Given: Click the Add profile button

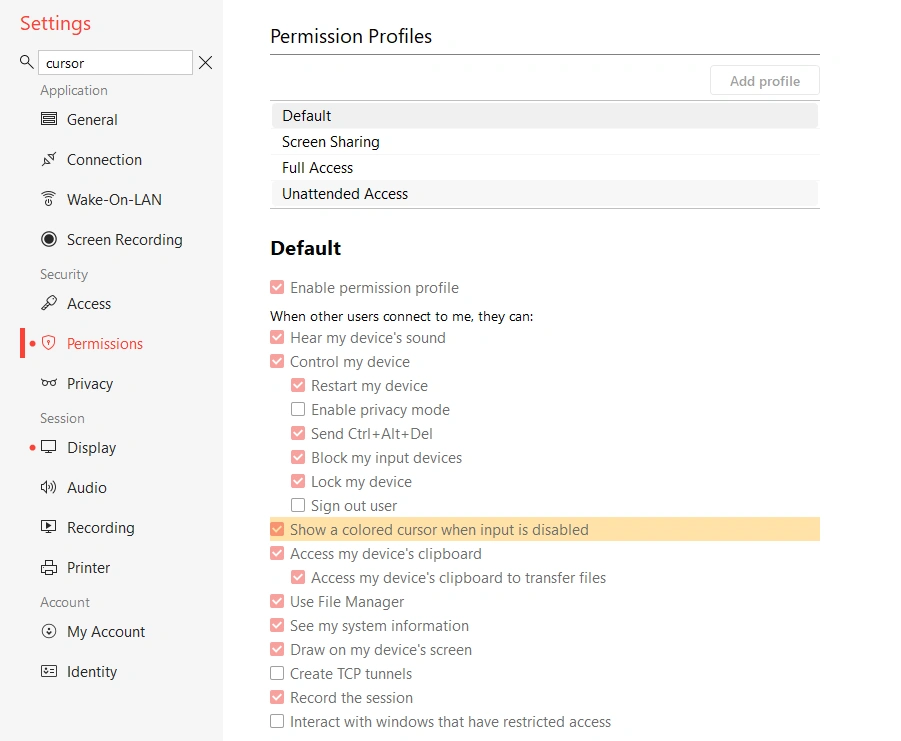Looking at the screenshot, I should pyautogui.click(x=764, y=81).
